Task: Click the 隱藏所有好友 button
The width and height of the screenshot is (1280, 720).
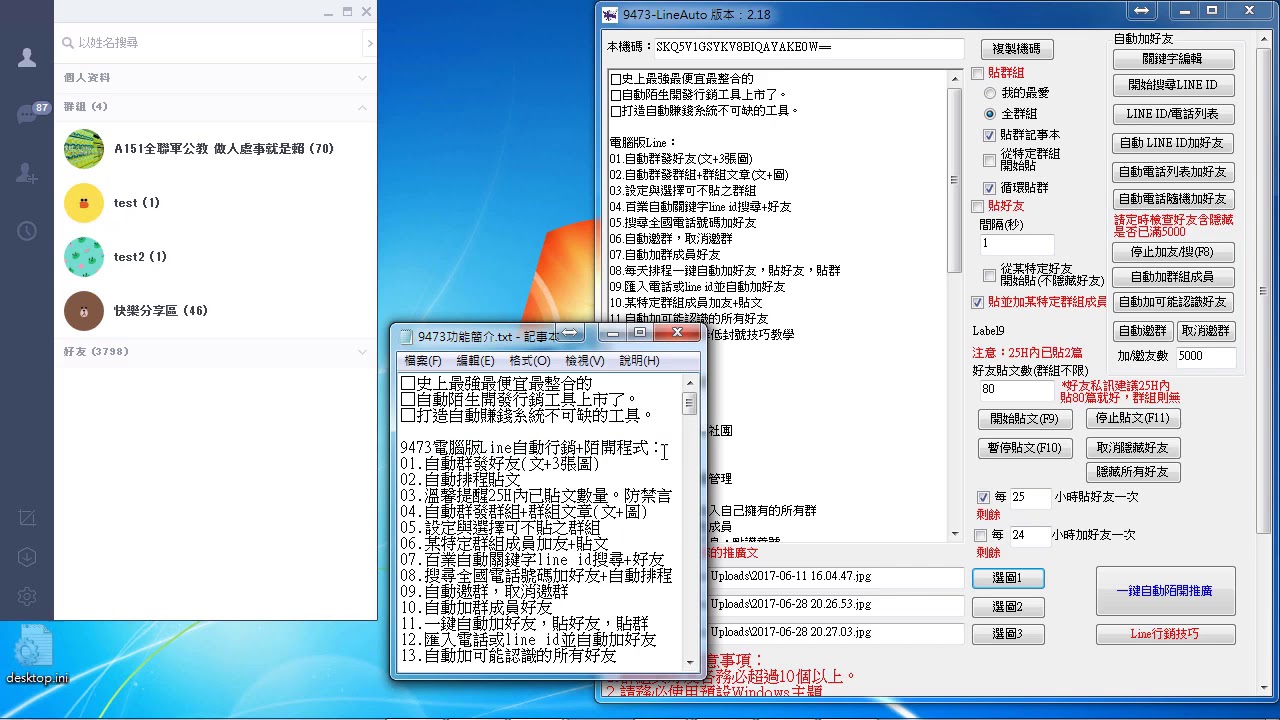Action: tap(1132, 472)
